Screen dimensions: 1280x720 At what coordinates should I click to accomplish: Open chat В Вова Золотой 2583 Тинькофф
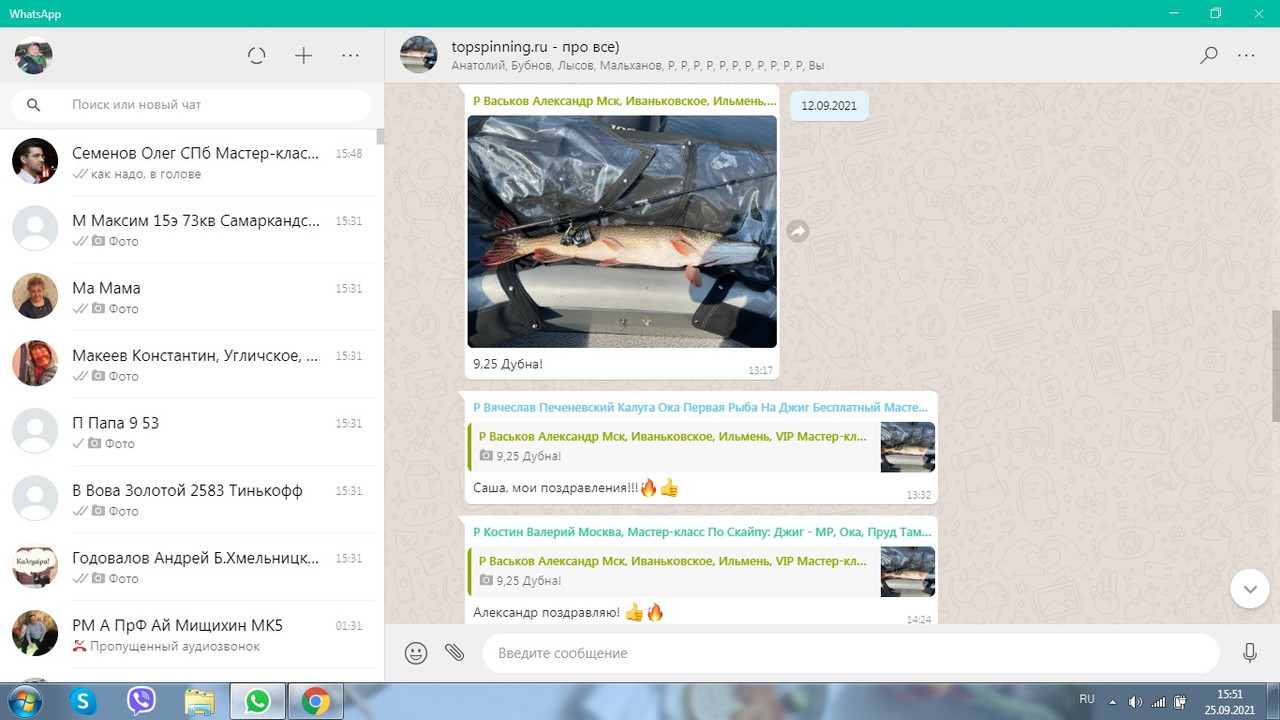[190, 499]
